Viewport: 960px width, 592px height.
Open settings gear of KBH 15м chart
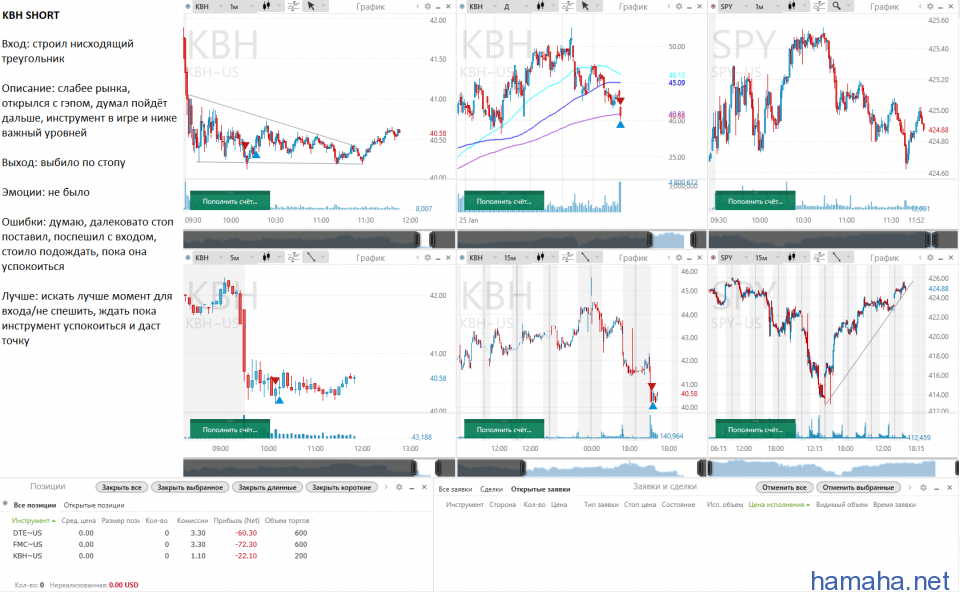tap(678, 258)
